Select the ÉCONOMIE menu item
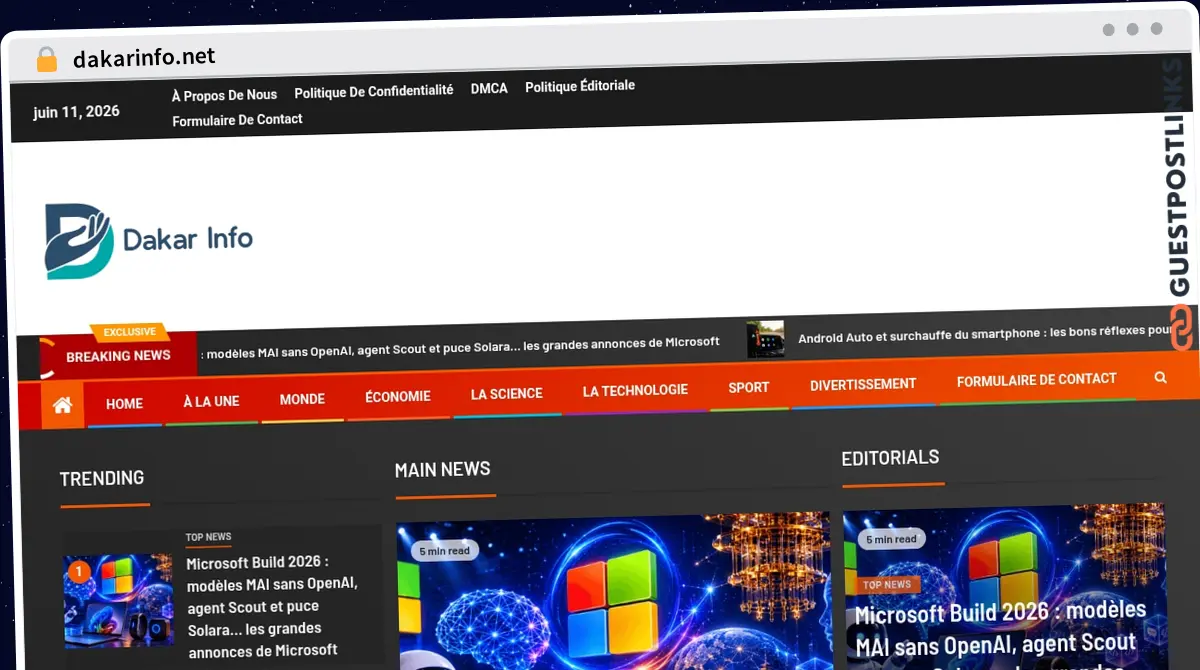Viewport: 1200px width, 670px height. pyautogui.click(x=397, y=396)
